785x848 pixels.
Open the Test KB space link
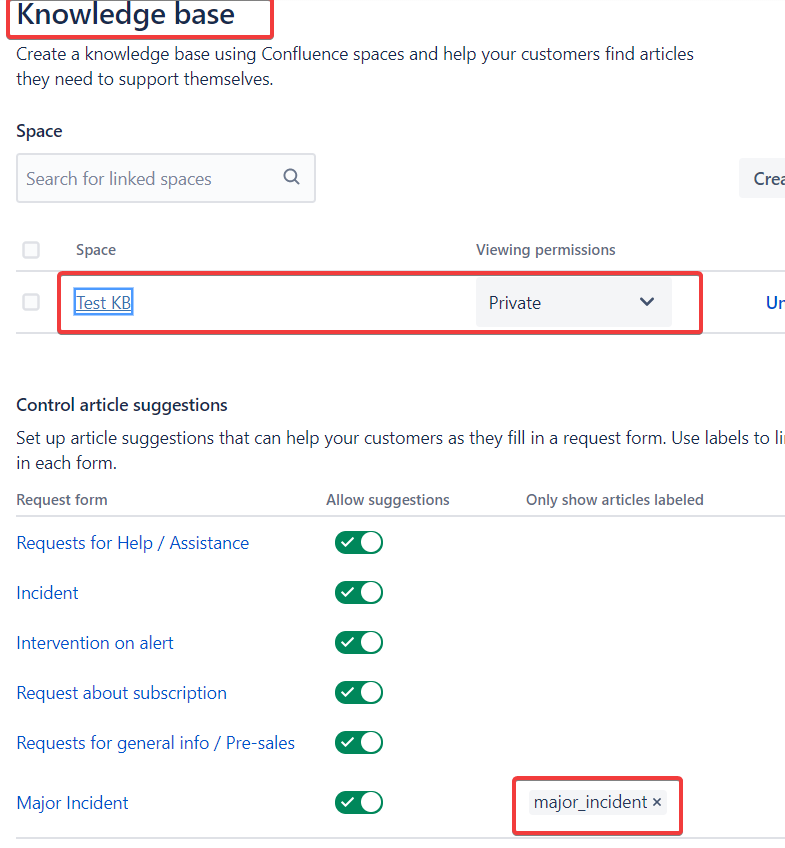(x=104, y=302)
